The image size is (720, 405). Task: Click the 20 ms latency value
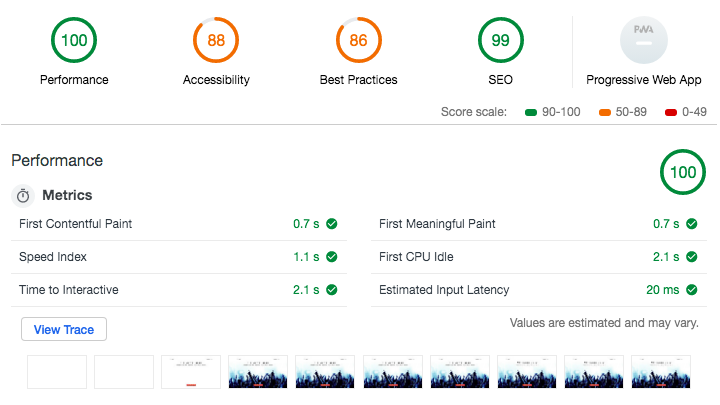[x=663, y=290]
